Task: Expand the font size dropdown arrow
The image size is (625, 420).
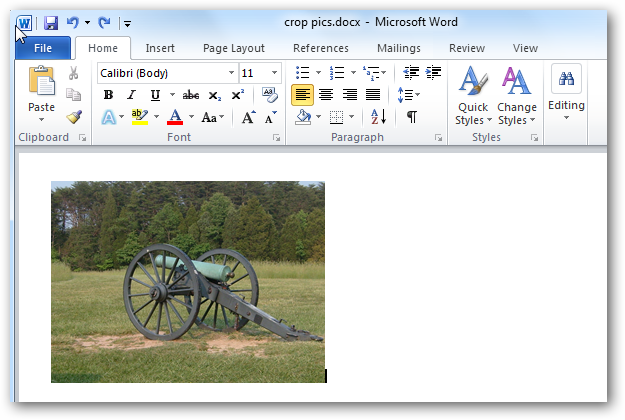Action: coord(274,73)
